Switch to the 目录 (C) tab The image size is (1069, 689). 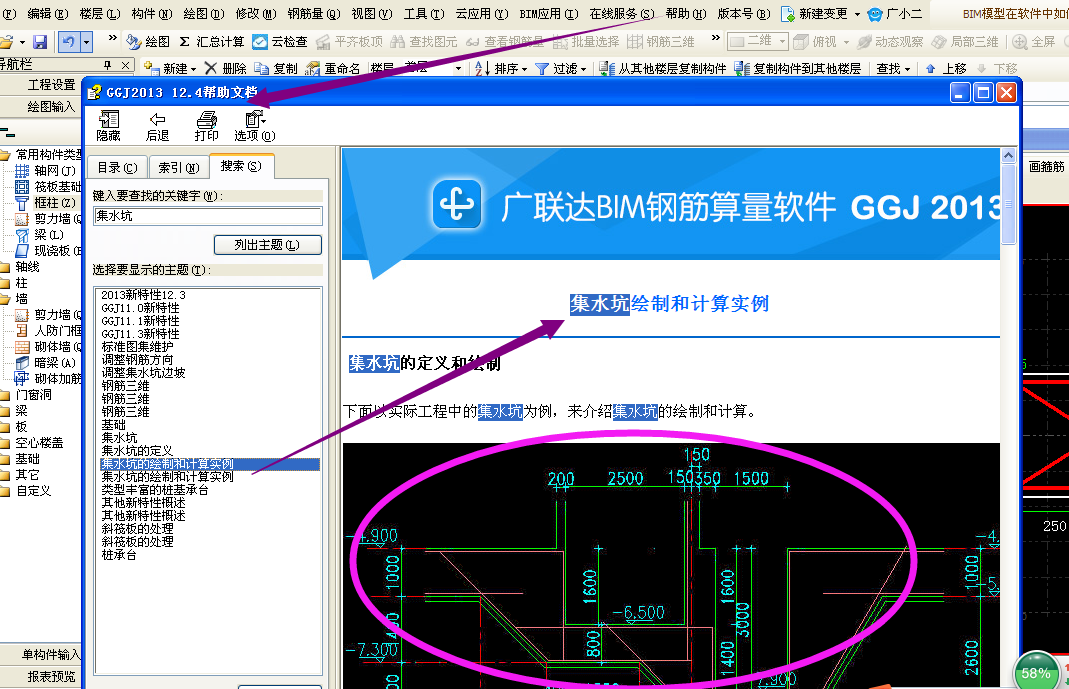tap(117, 168)
